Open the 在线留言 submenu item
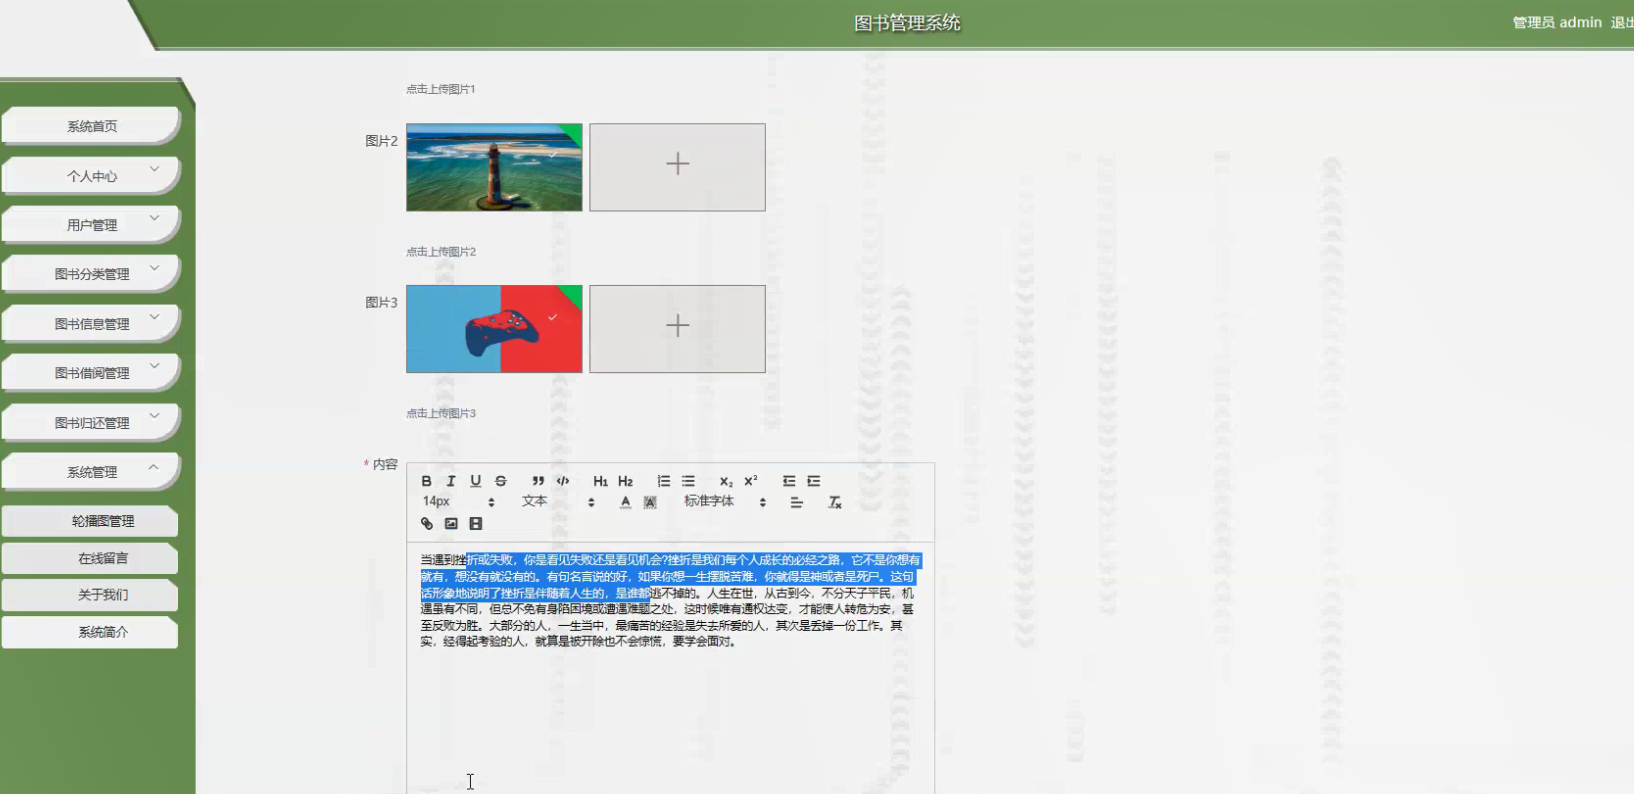The height and width of the screenshot is (794, 1634). click(90, 558)
